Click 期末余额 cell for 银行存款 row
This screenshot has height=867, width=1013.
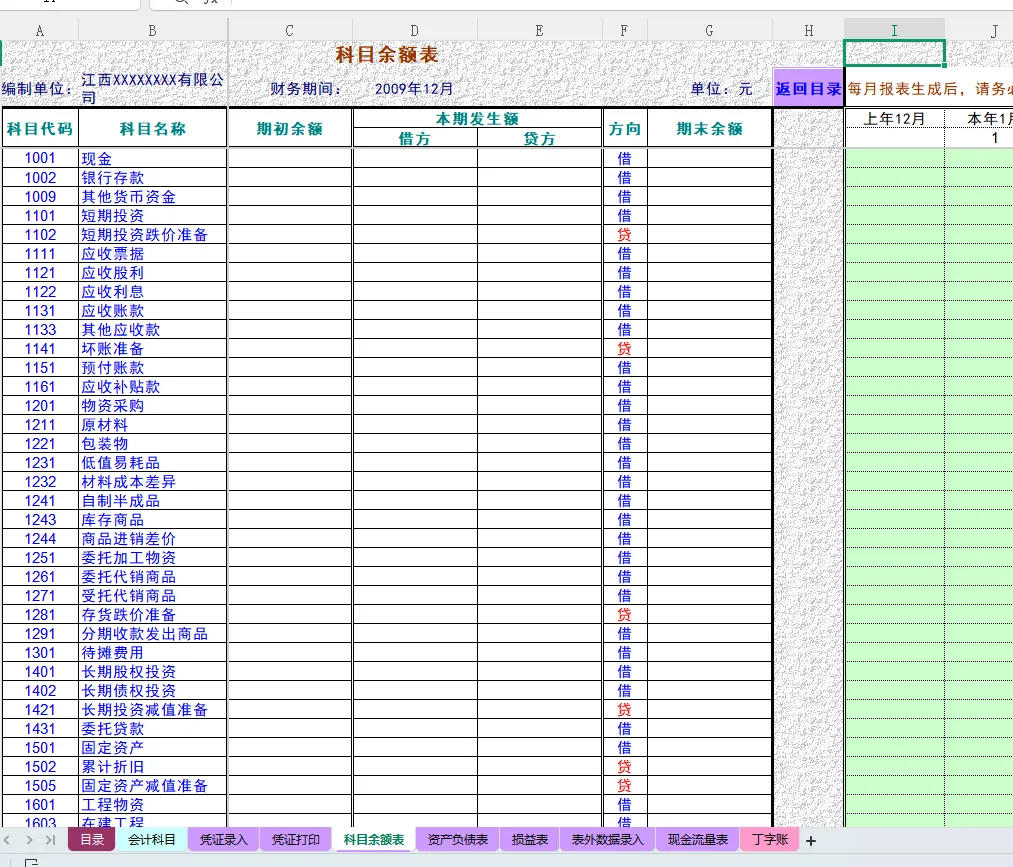coord(709,178)
